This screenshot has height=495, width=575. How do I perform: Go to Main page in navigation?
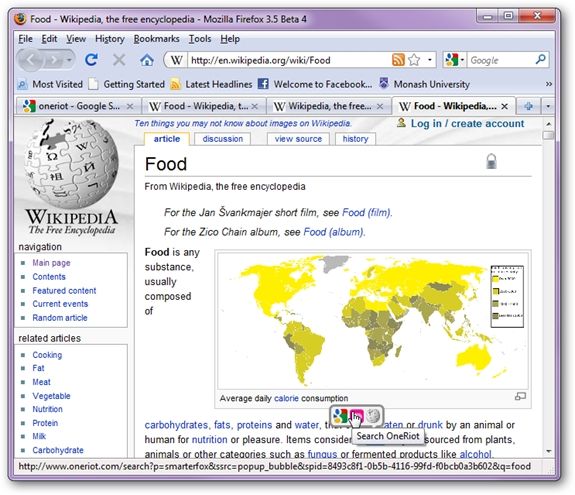[x=51, y=263]
